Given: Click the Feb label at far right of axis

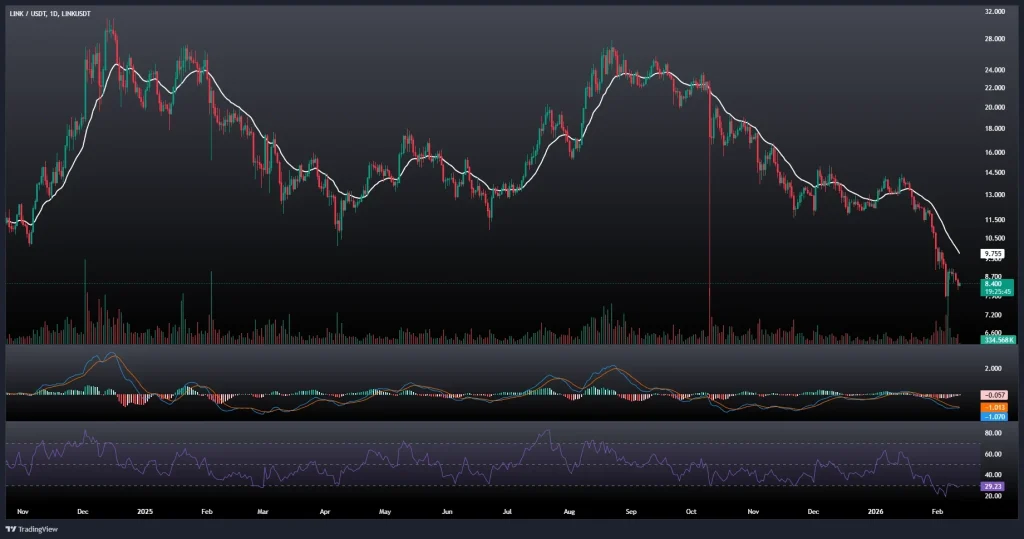Looking at the screenshot, I should (x=937, y=510).
